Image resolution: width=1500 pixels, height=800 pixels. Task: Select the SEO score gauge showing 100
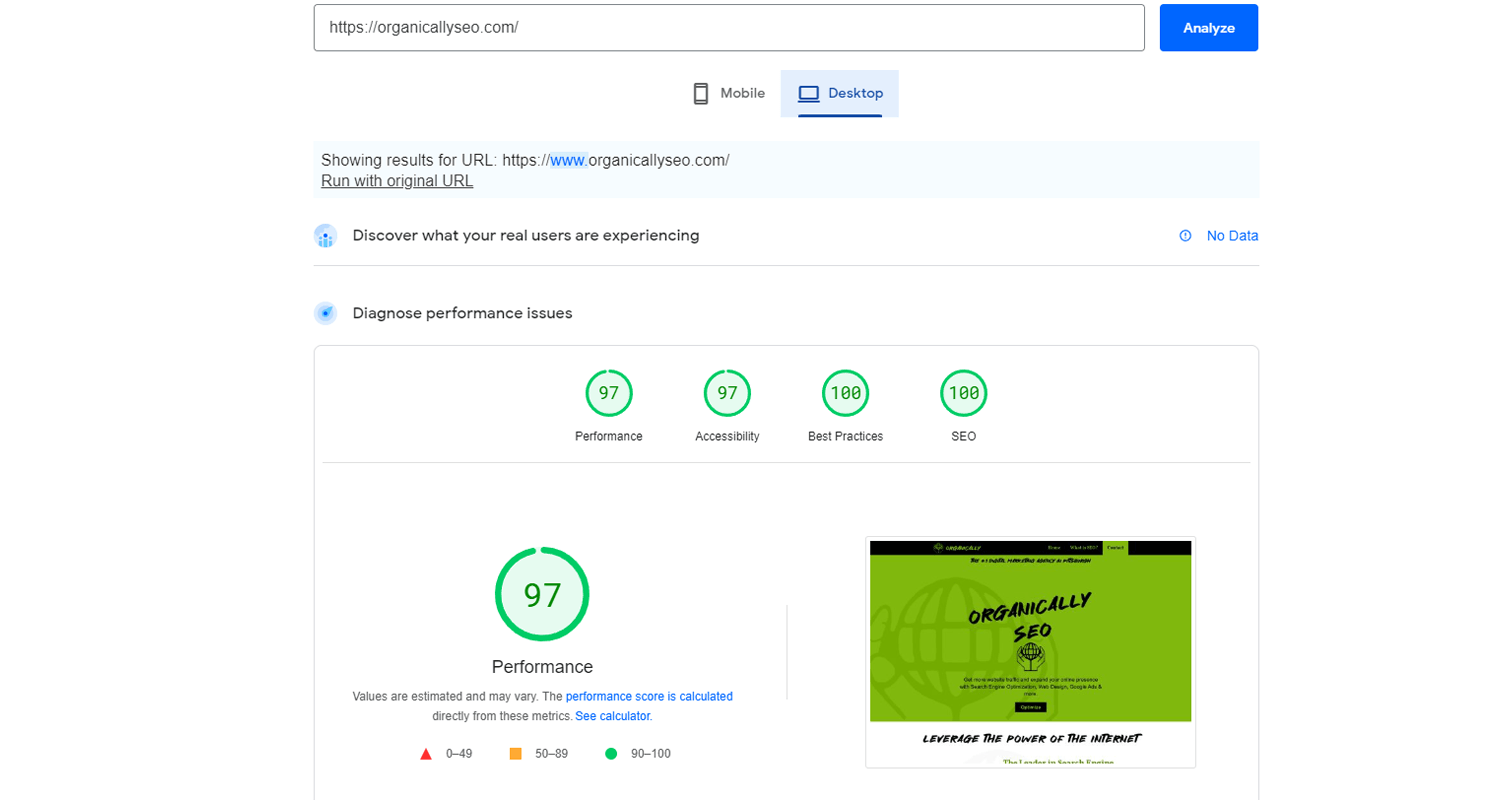tap(963, 393)
